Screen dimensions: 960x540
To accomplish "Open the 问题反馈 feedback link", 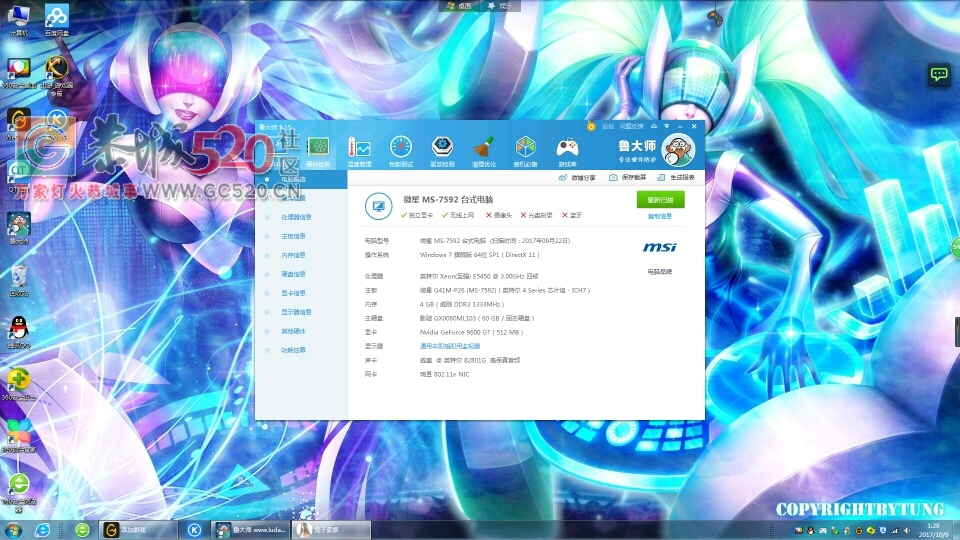I will click(631, 126).
